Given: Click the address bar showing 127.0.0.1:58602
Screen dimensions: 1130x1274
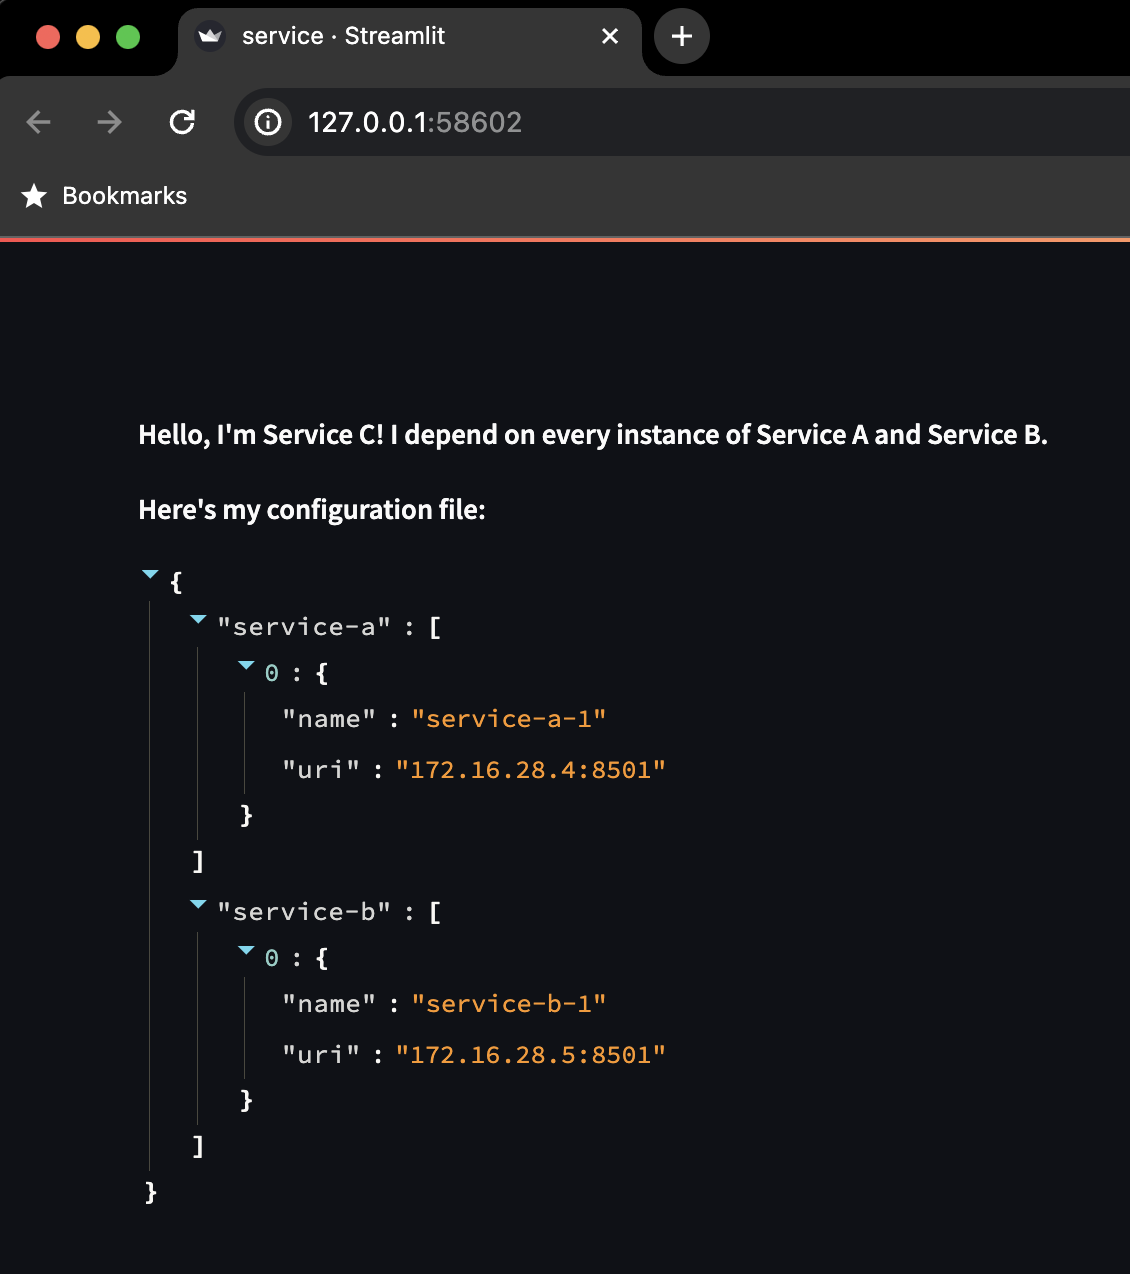Looking at the screenshot, I should tap(416, 122).
